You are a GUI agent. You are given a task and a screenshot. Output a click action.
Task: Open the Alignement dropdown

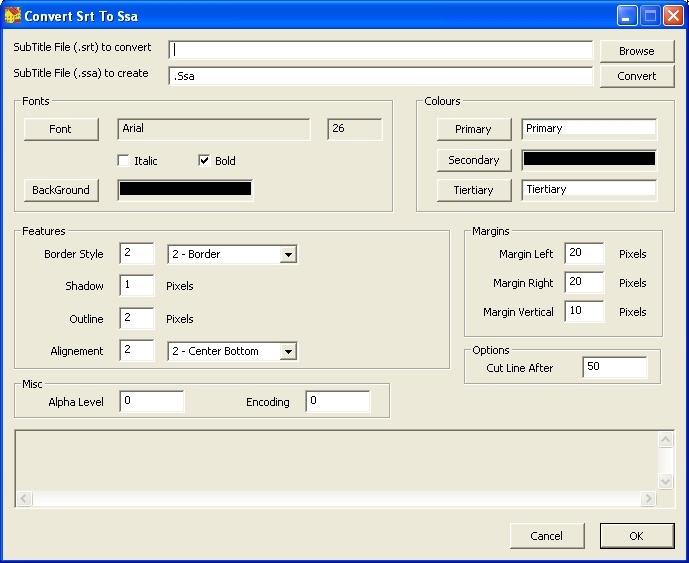(x=288, y=352)
